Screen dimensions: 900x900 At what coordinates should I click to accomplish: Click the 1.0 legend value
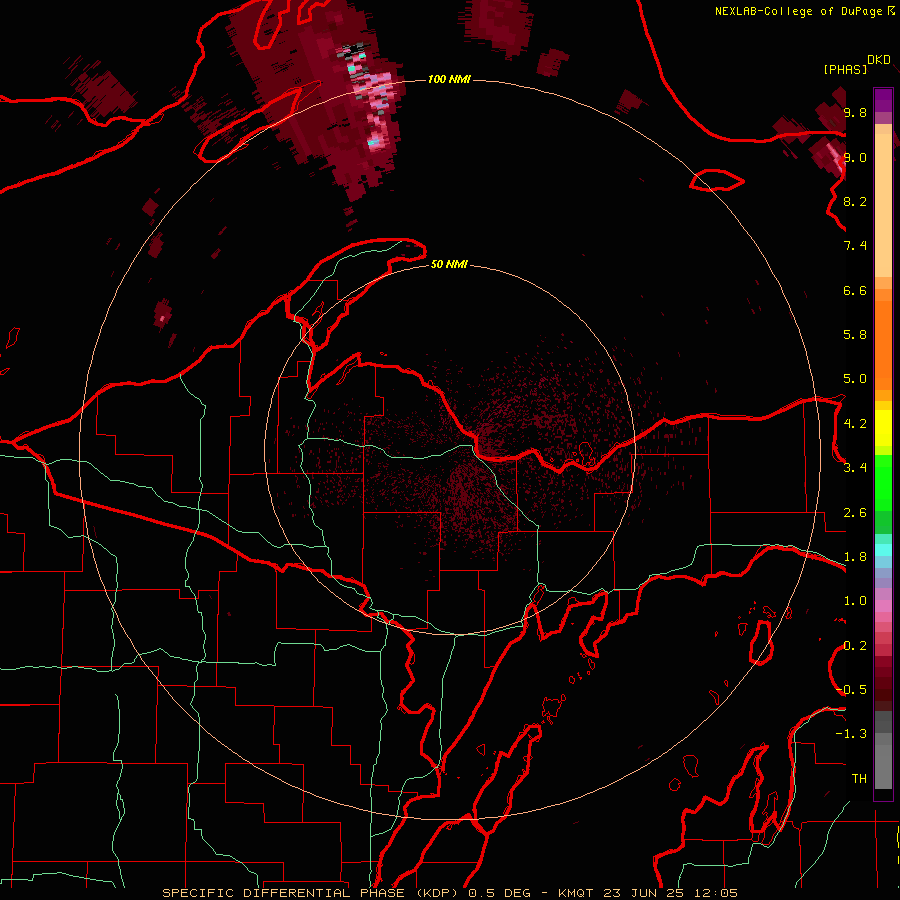(855, 601)
